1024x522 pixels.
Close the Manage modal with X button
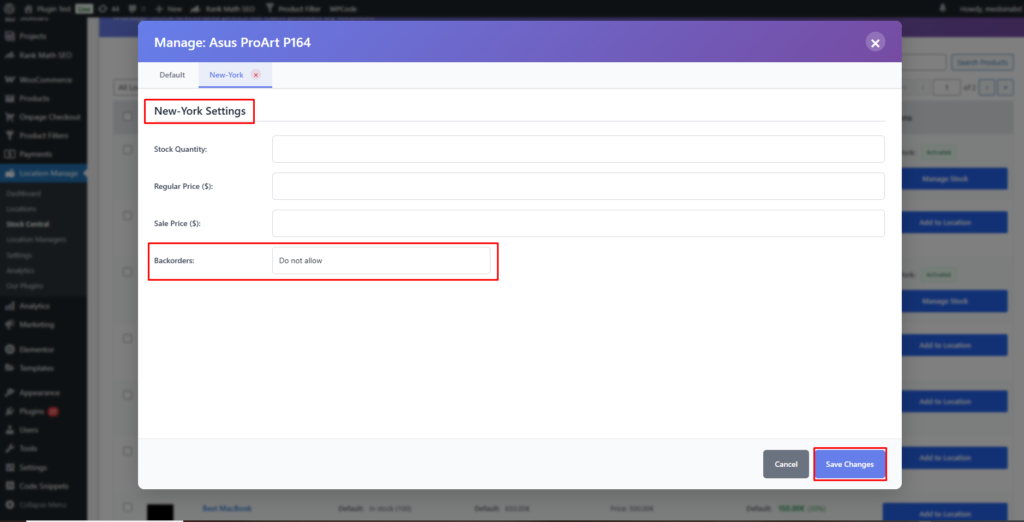coord(875,42)
